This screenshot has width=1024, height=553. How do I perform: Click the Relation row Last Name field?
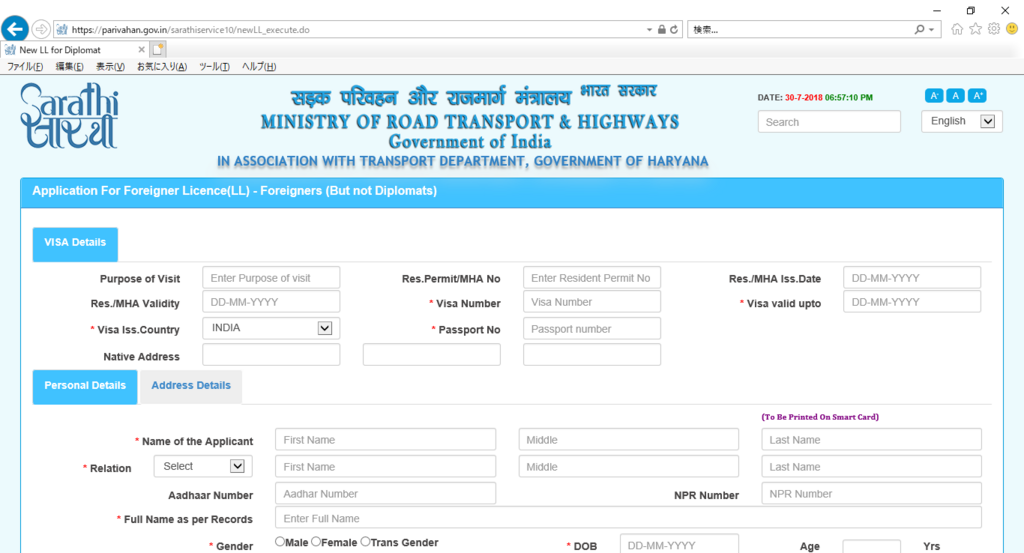(871, 466)
